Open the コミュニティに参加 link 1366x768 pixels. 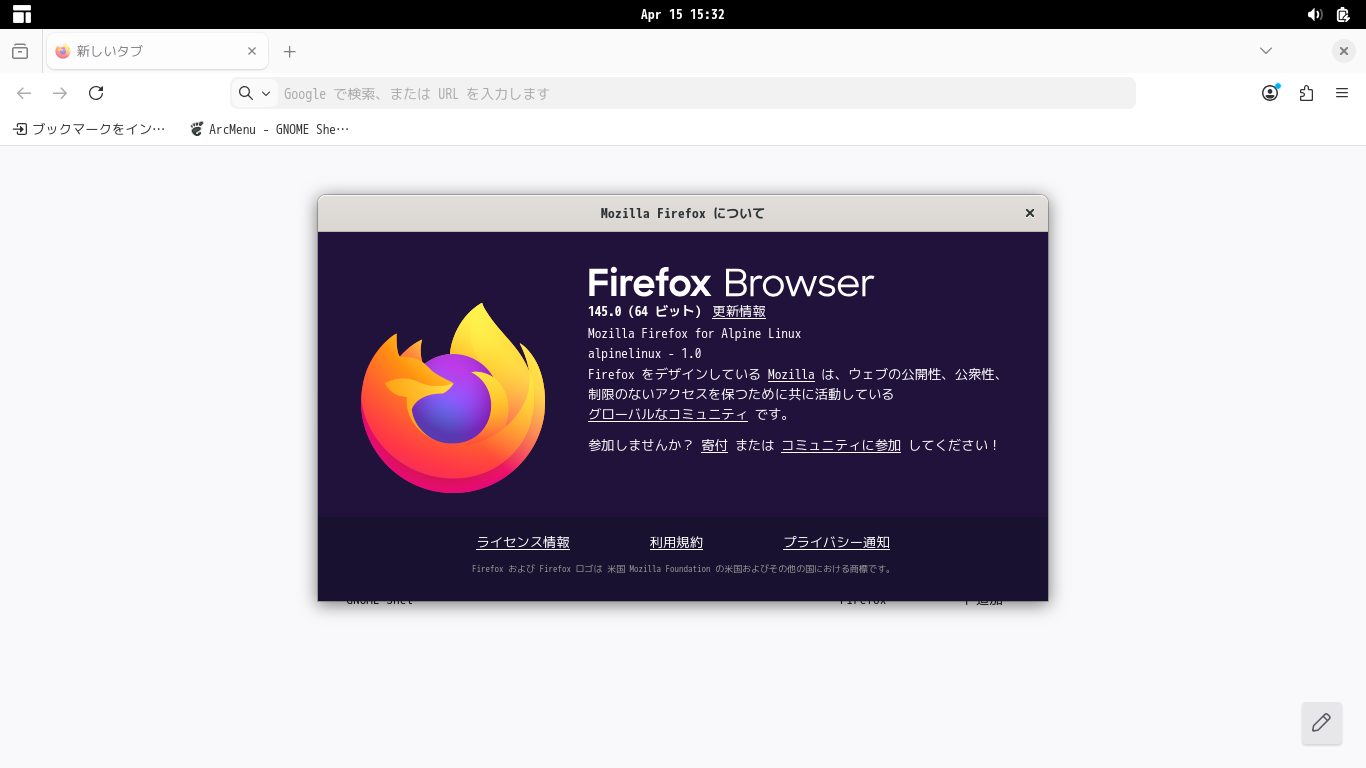[841, 445]
